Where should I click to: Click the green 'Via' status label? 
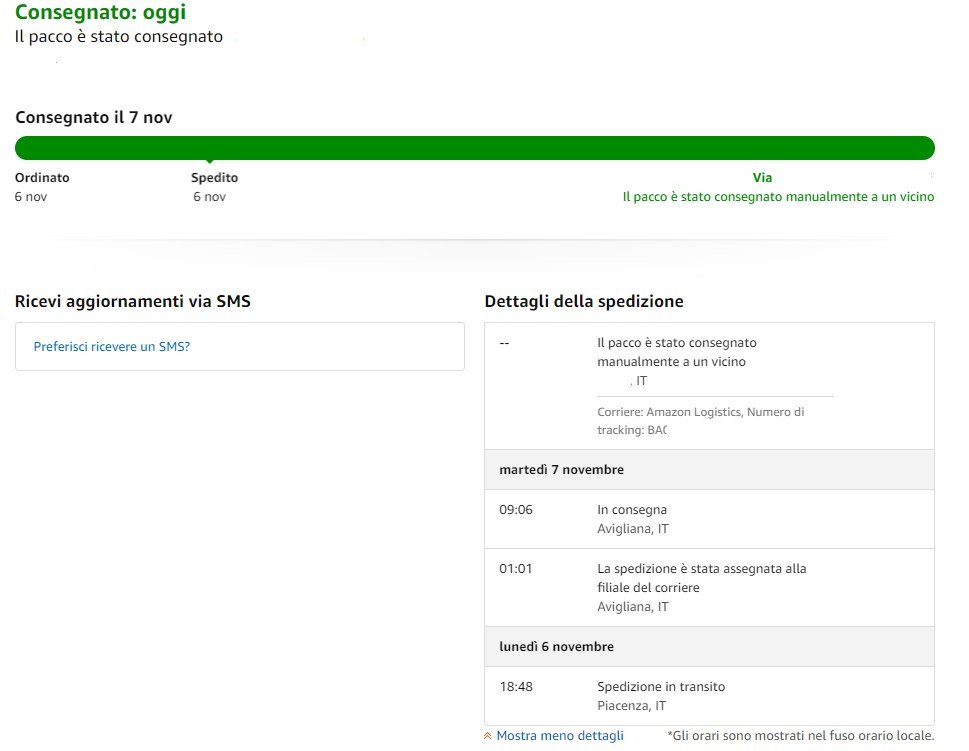pos(762,178)
